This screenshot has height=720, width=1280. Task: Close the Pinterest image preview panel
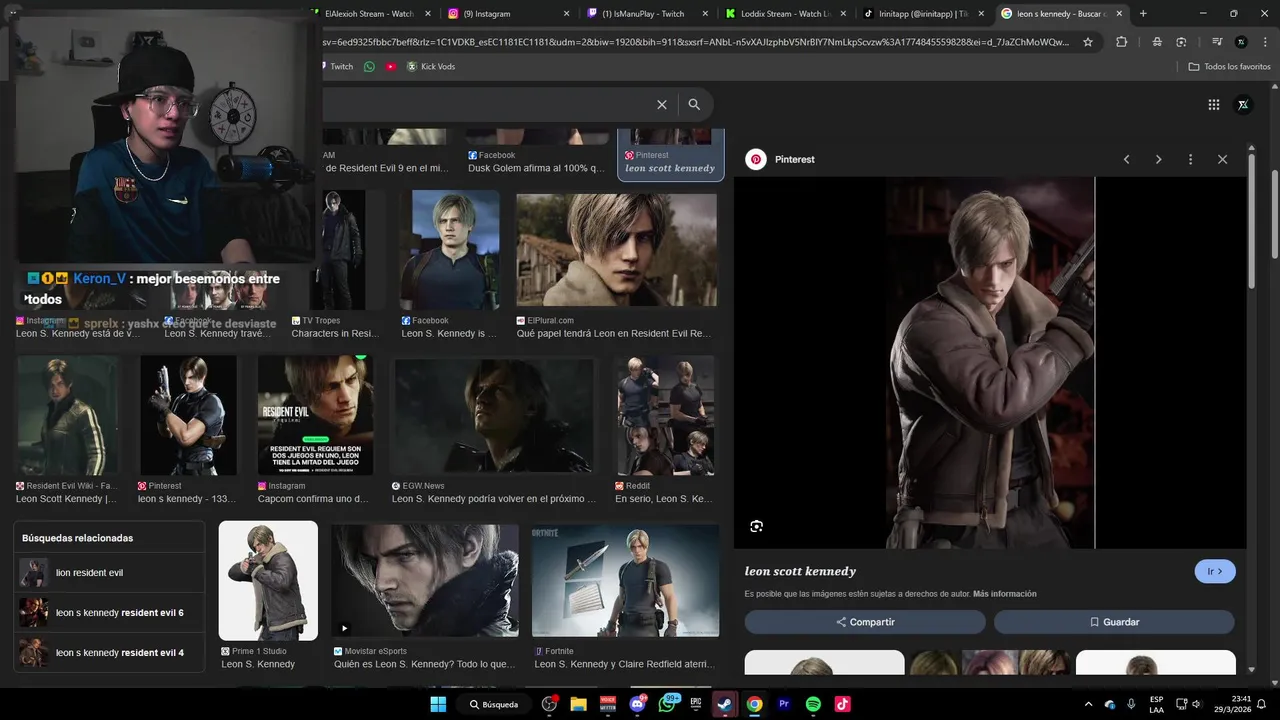pyautogui.click(x=1222, y=159)
